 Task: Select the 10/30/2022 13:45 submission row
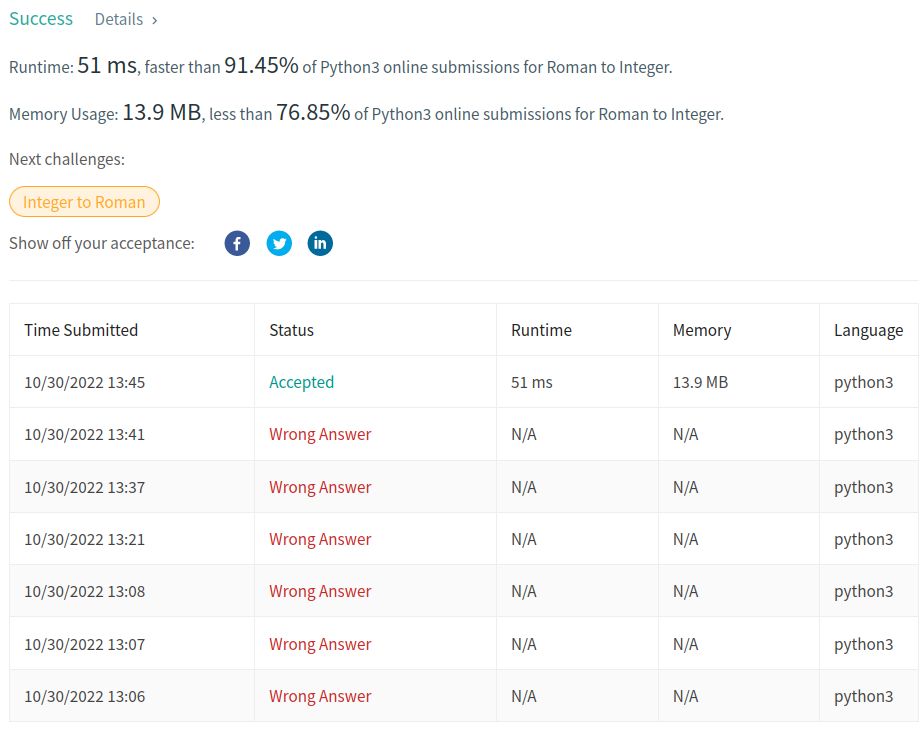[464, 382]
